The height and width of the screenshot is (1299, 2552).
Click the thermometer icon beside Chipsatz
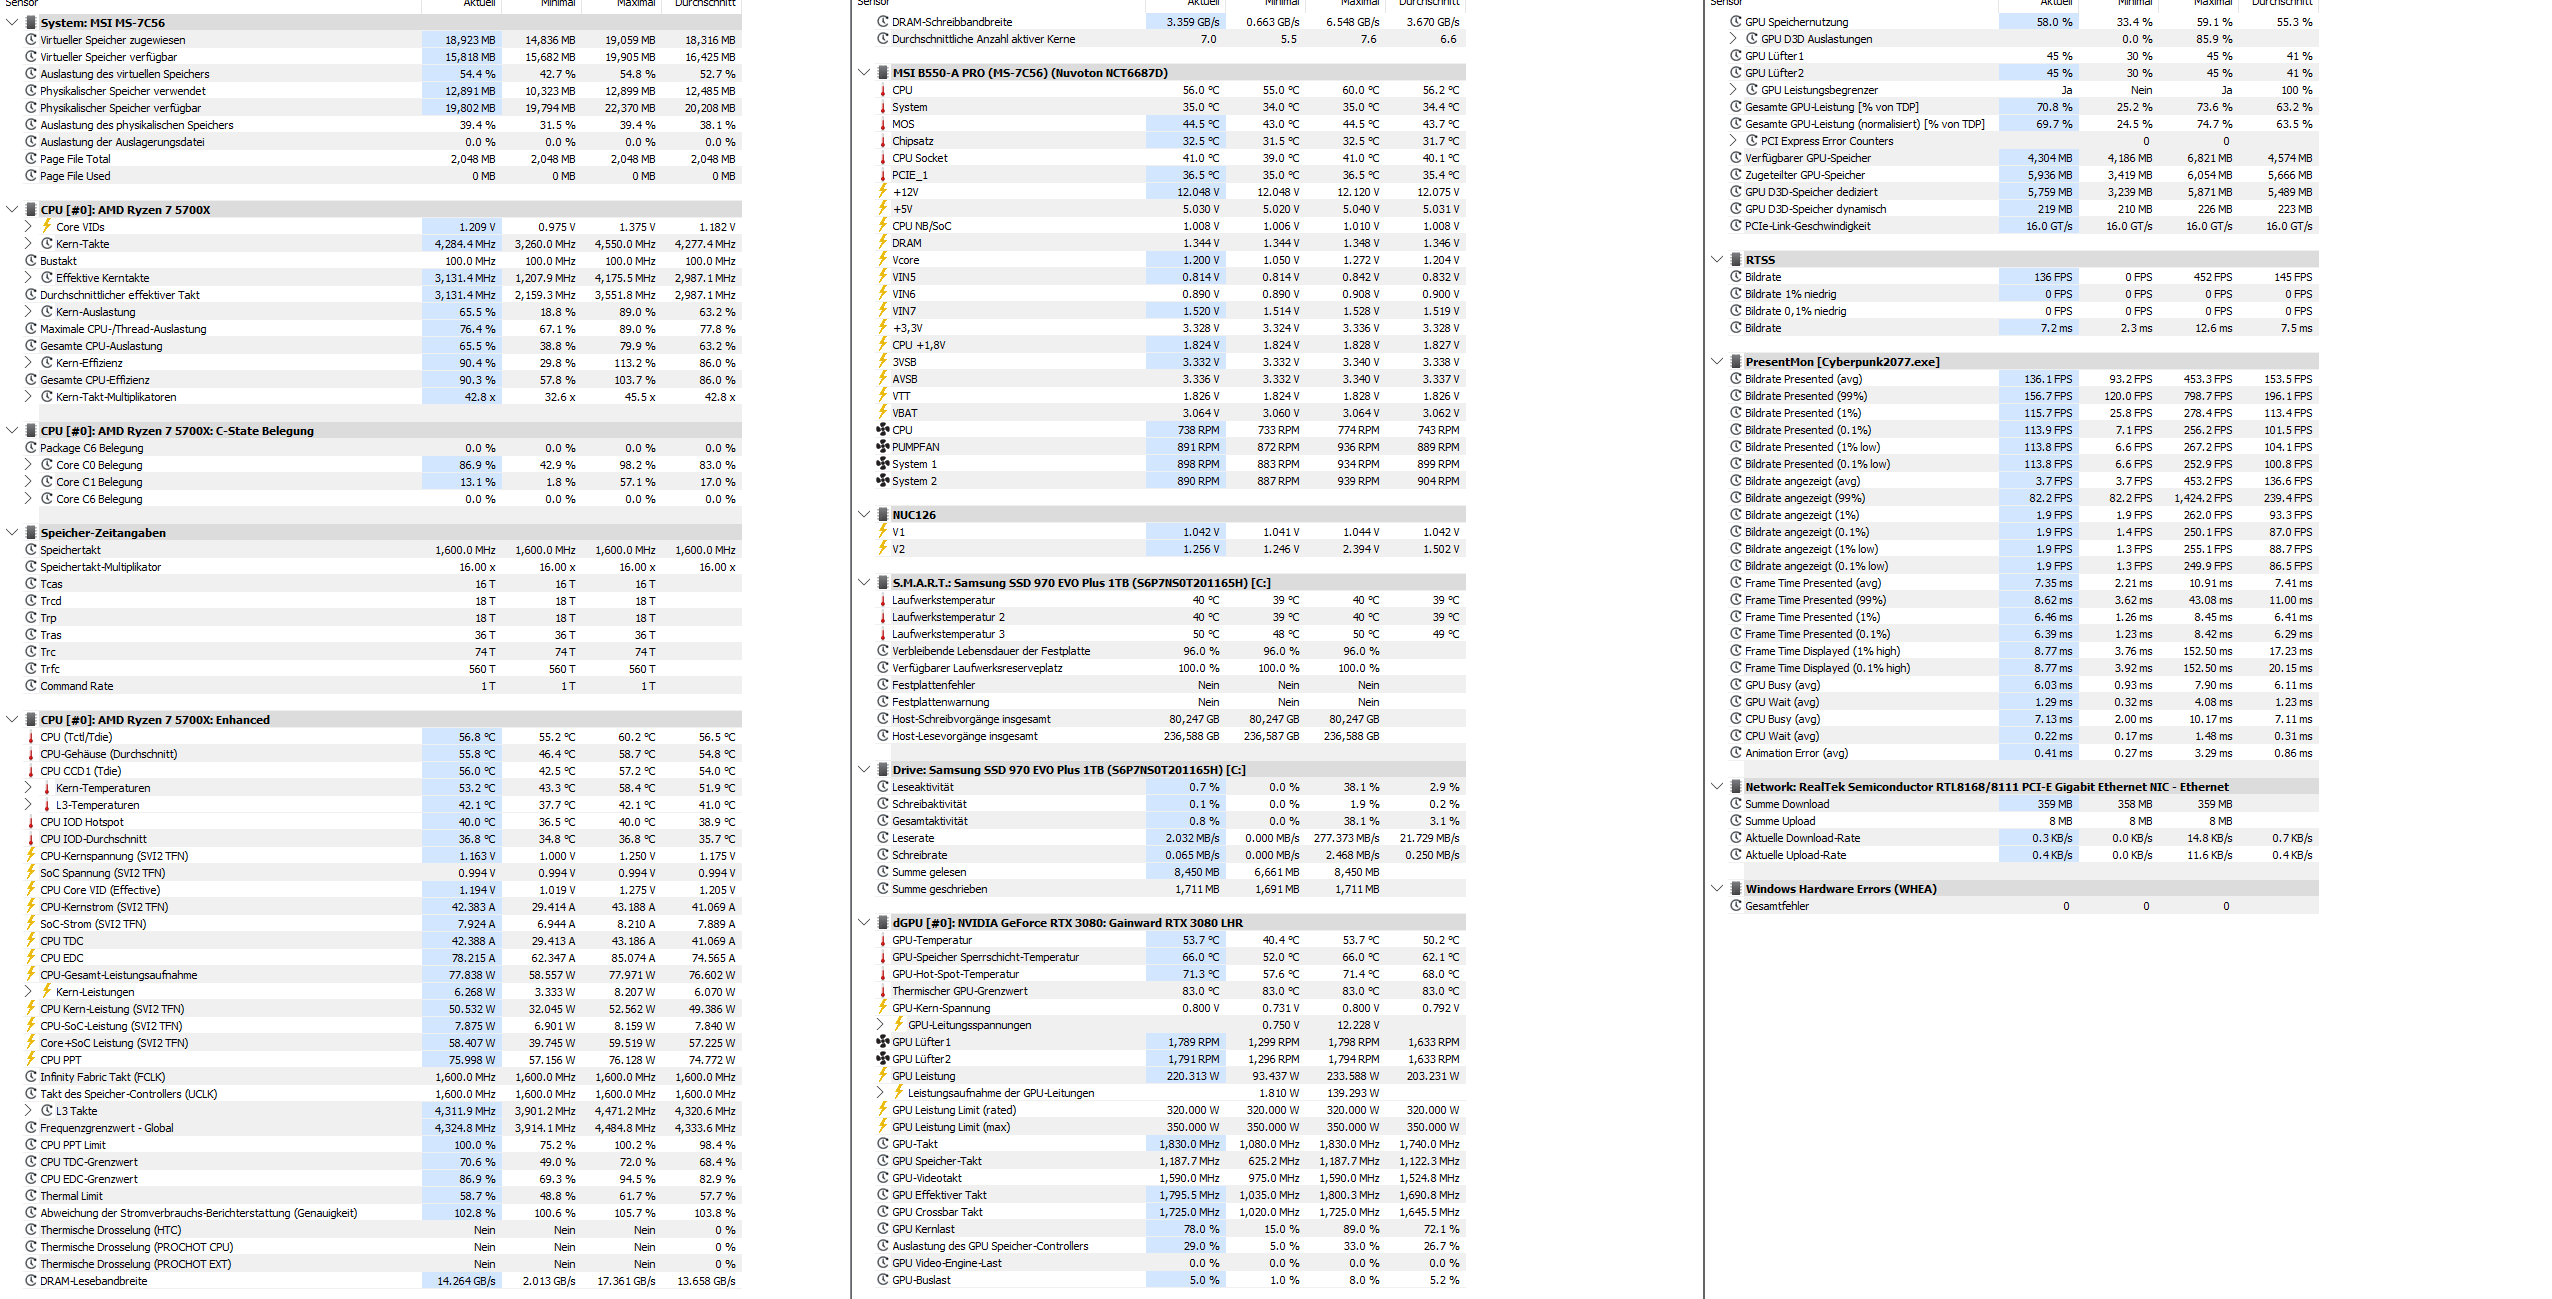click(x=883, y=141)
